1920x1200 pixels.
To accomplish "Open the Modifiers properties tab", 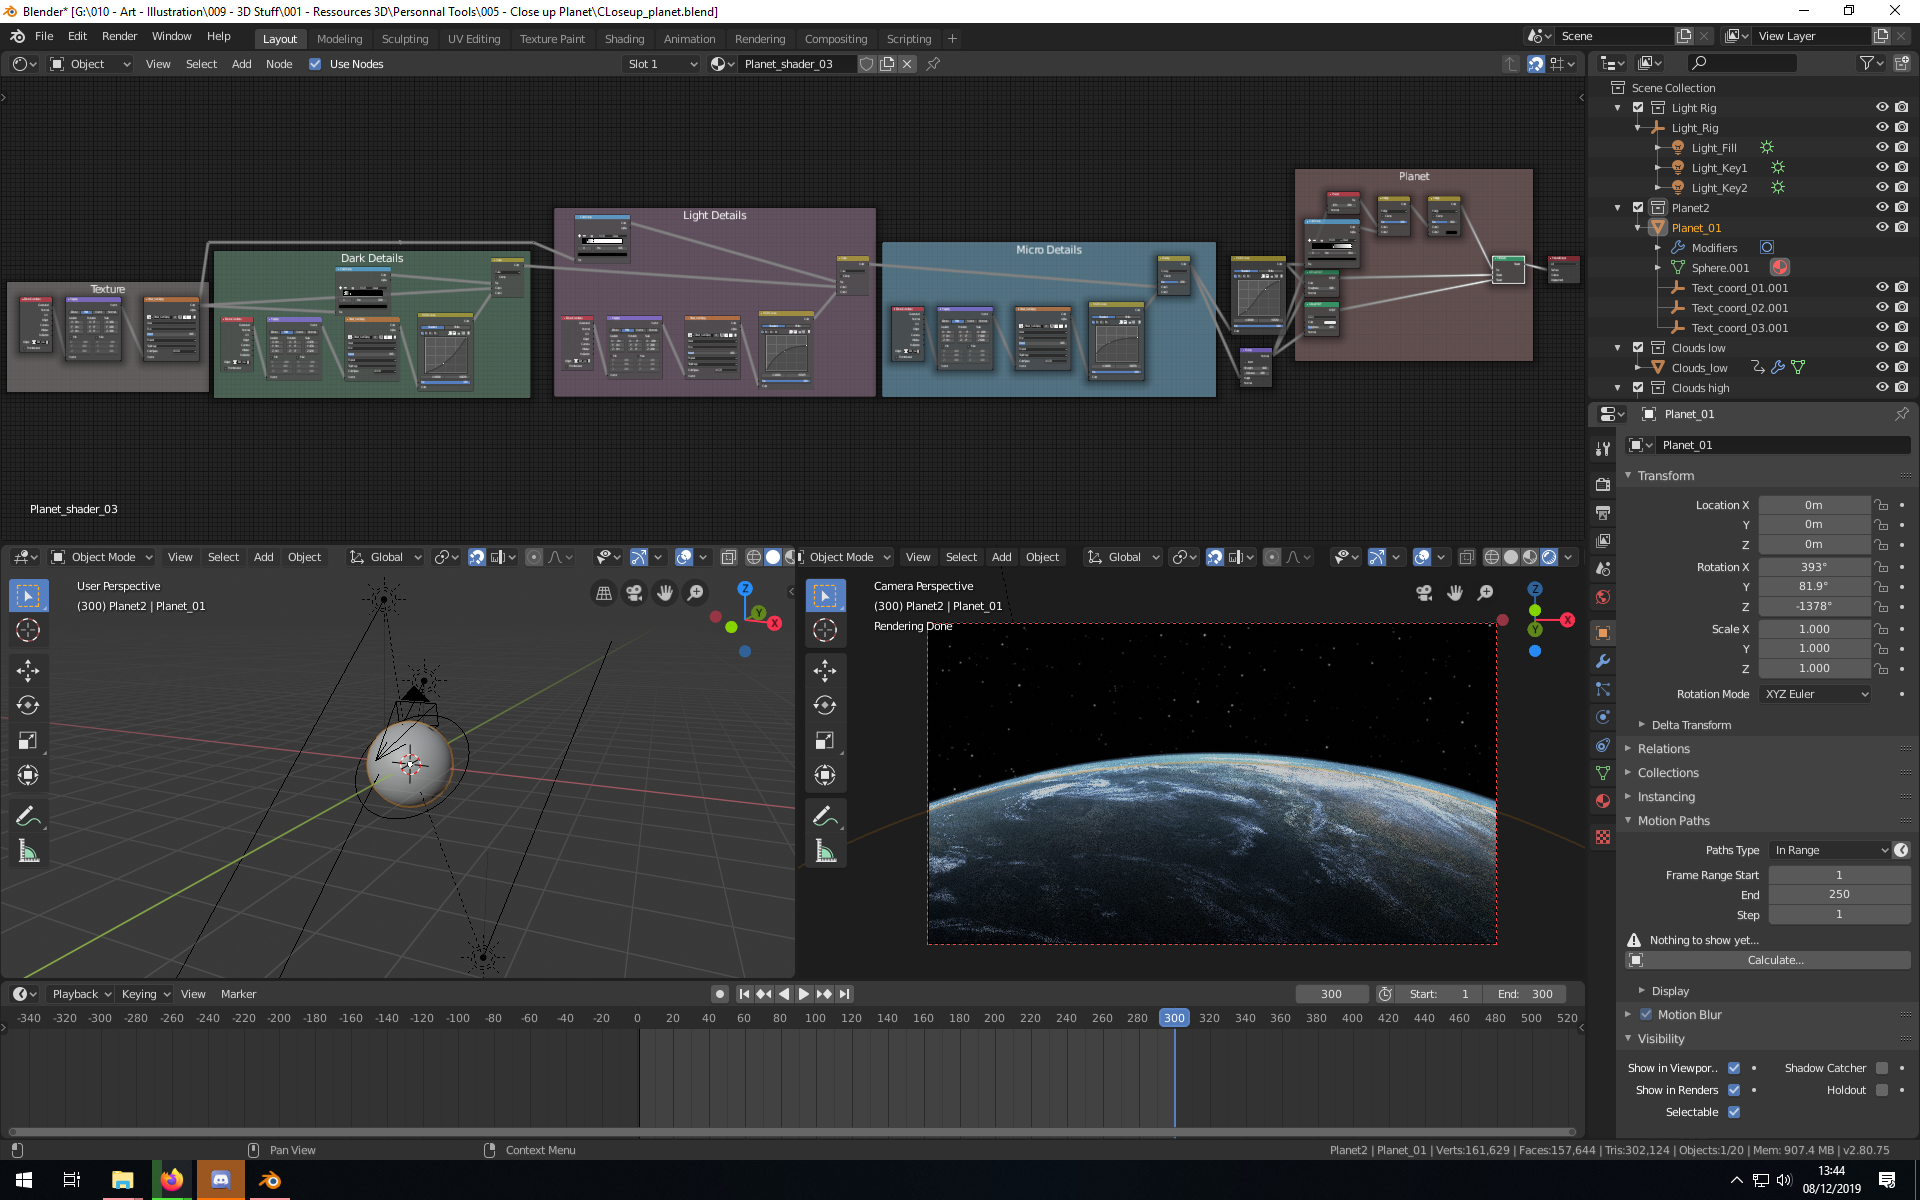I will [1603, 661].
